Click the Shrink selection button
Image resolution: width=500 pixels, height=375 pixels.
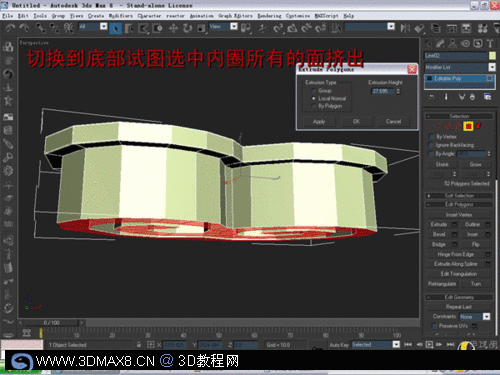[x=442, y=164]
